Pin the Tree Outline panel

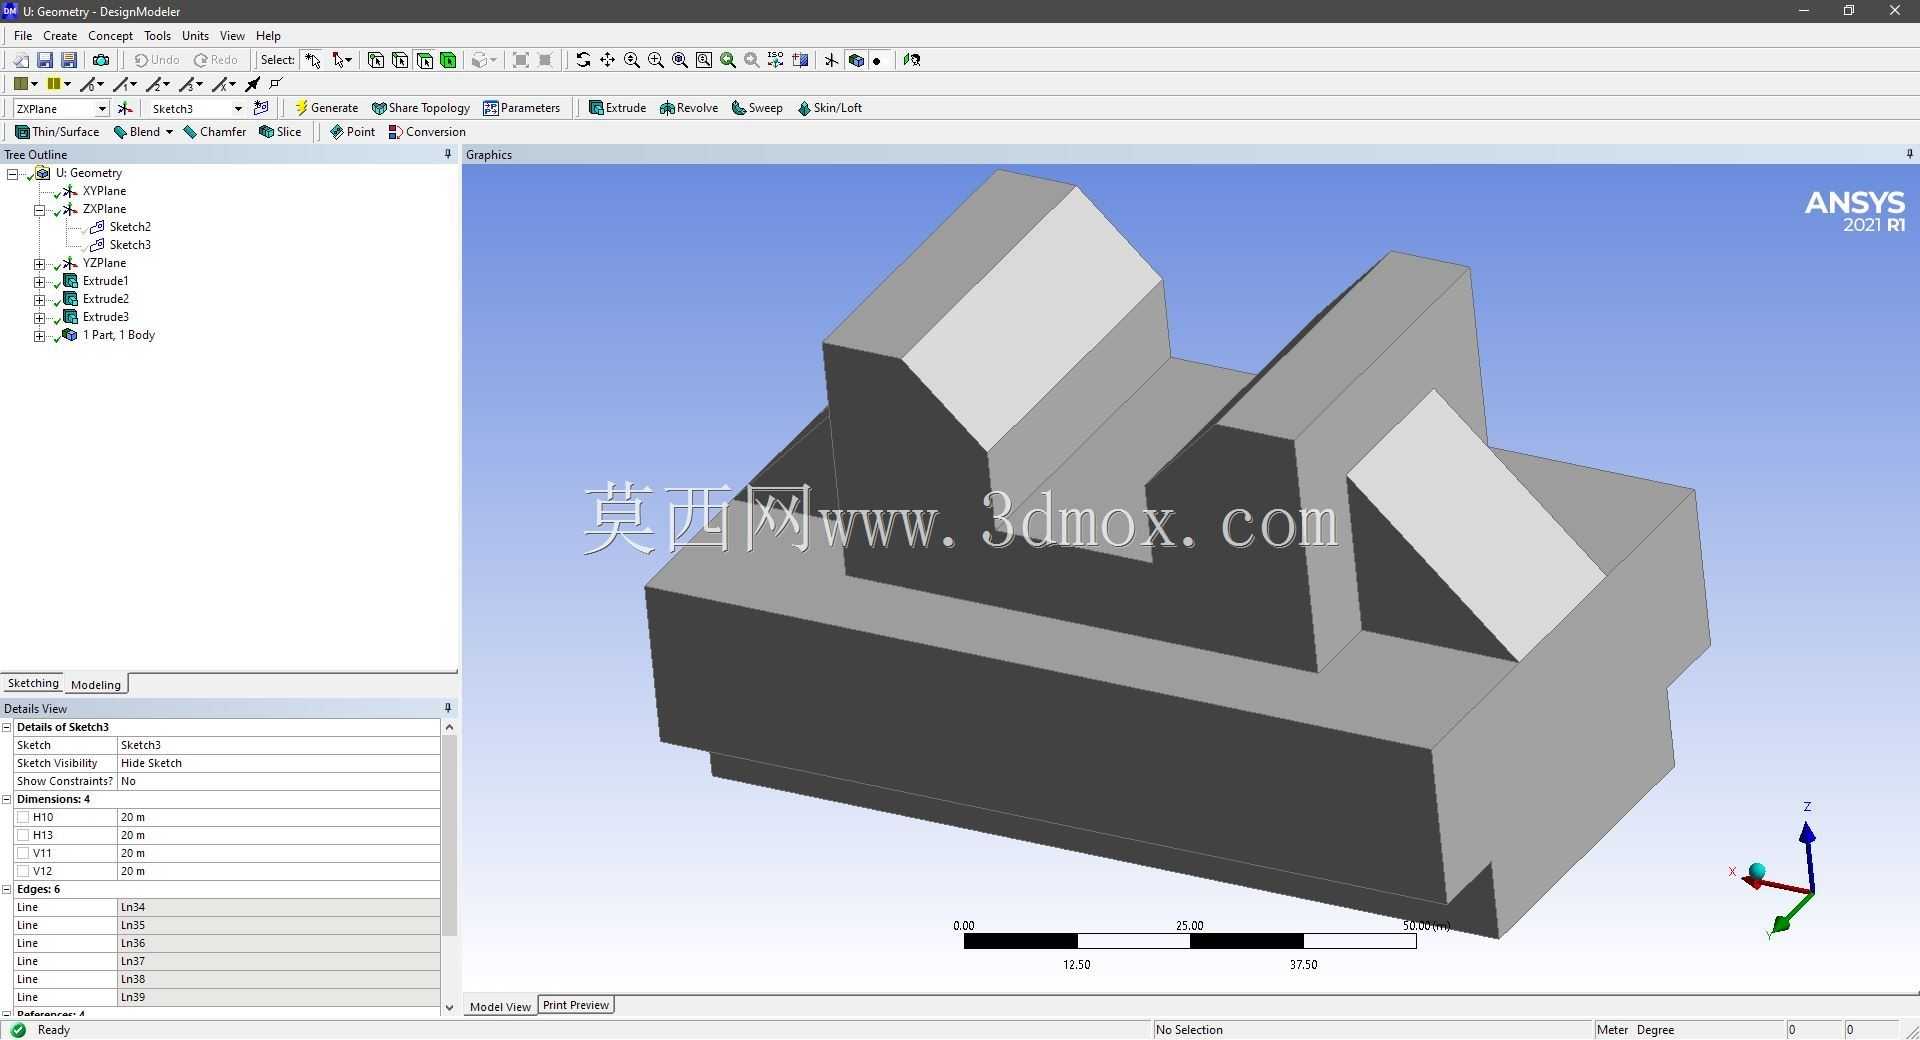[x=448, y=154]
